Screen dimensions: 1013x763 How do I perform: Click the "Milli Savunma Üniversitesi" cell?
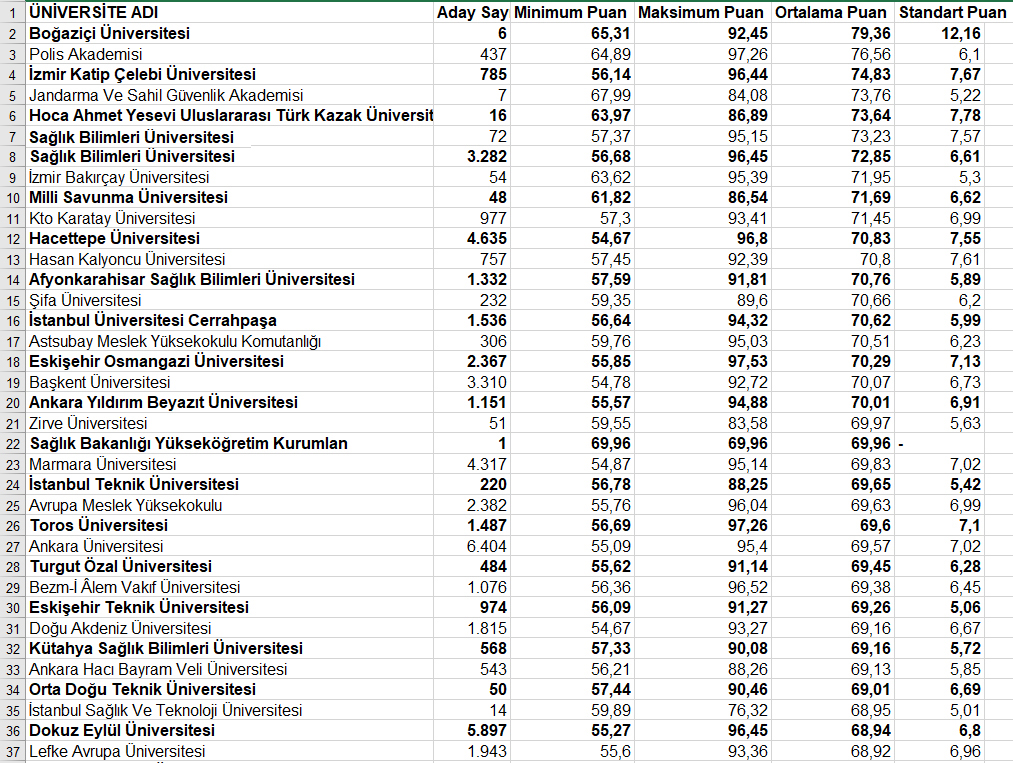[x=230, y=197]
